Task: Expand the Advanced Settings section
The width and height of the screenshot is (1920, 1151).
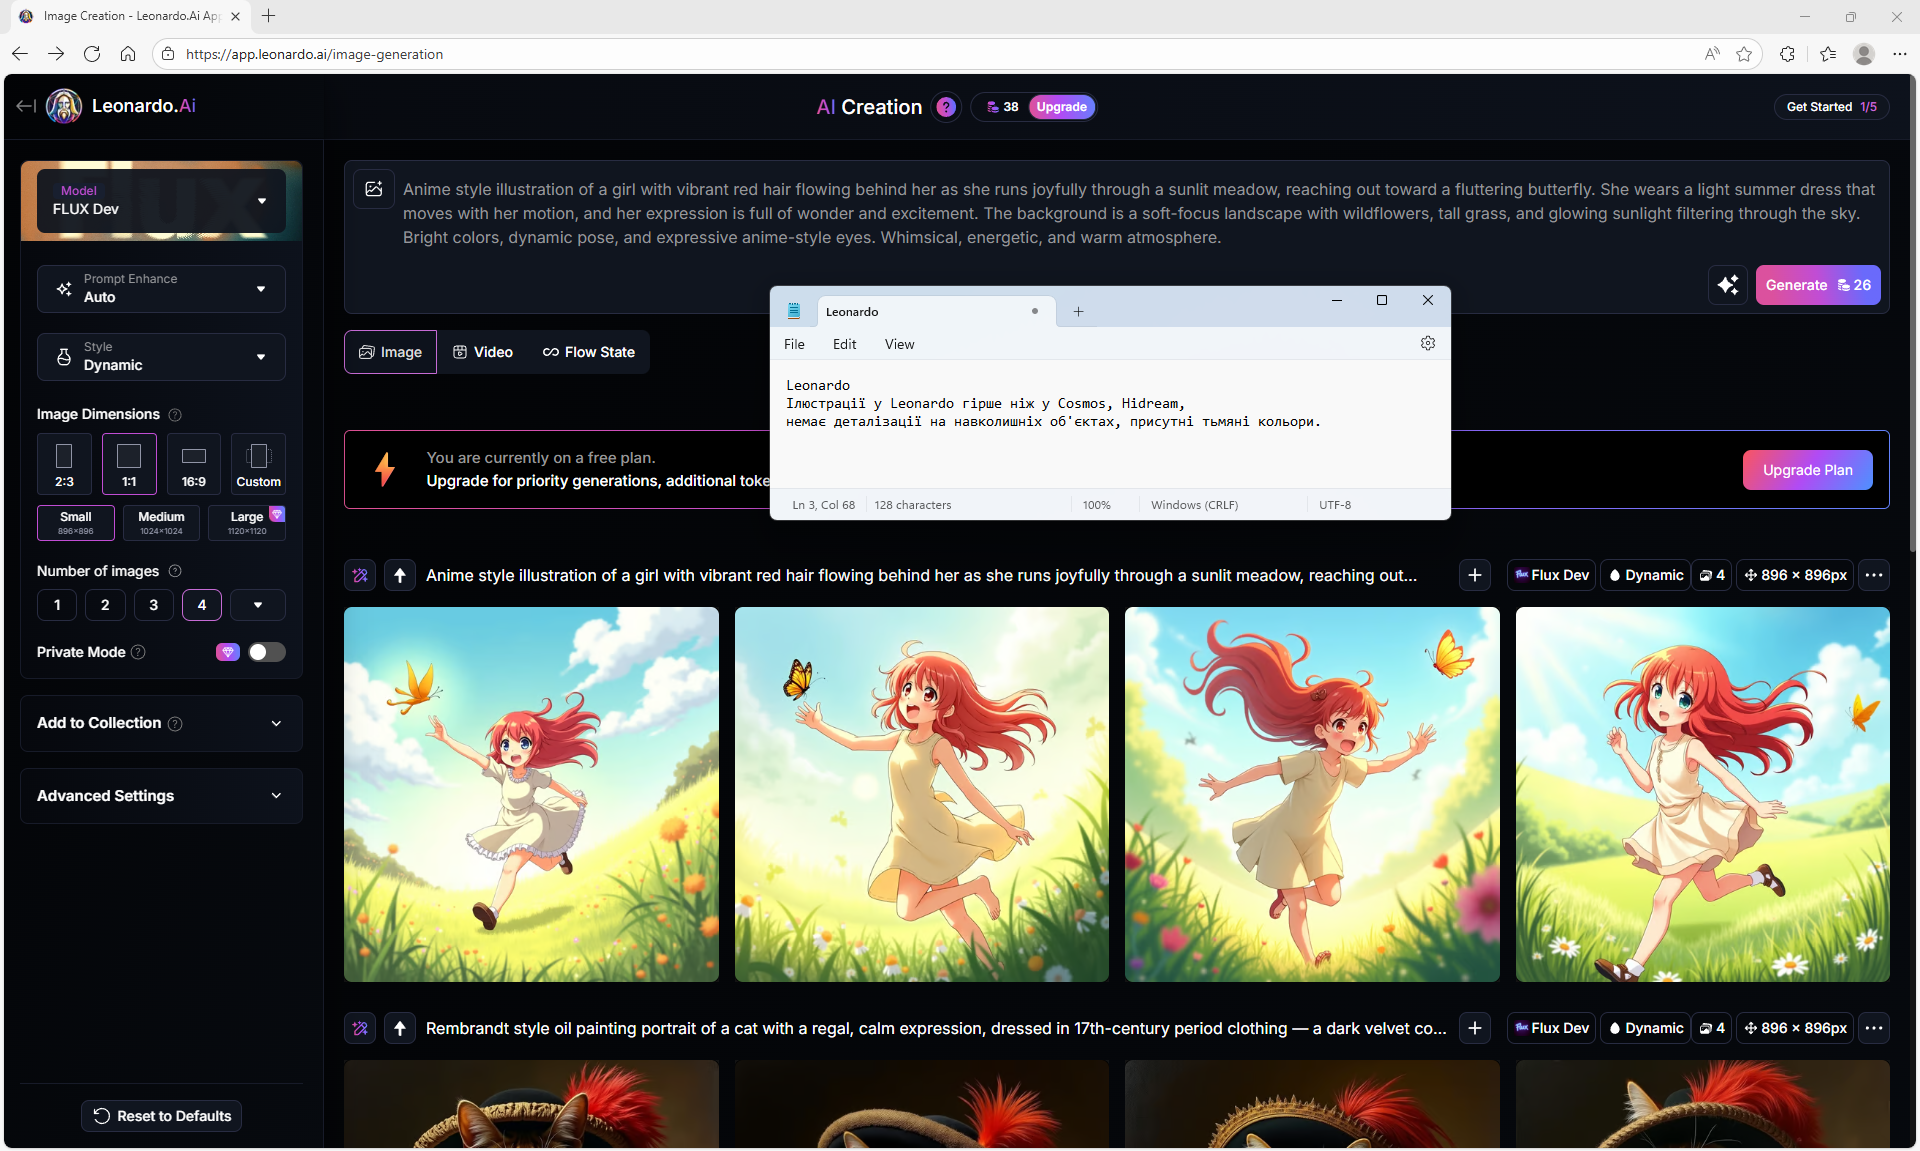Action: tap(161, 796)
